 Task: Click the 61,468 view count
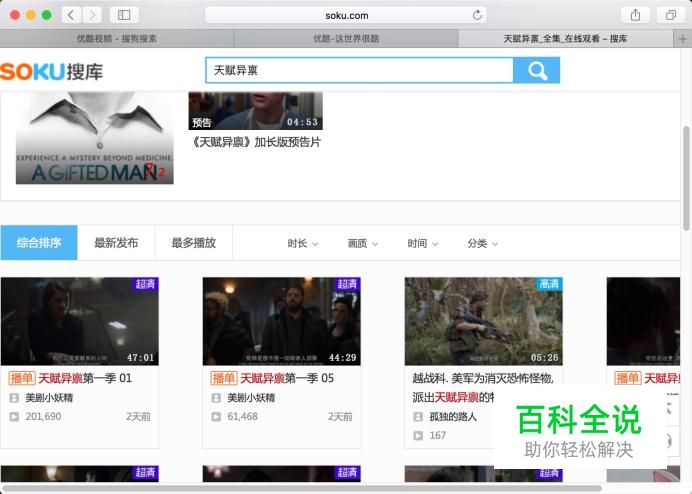pos(242,416)
